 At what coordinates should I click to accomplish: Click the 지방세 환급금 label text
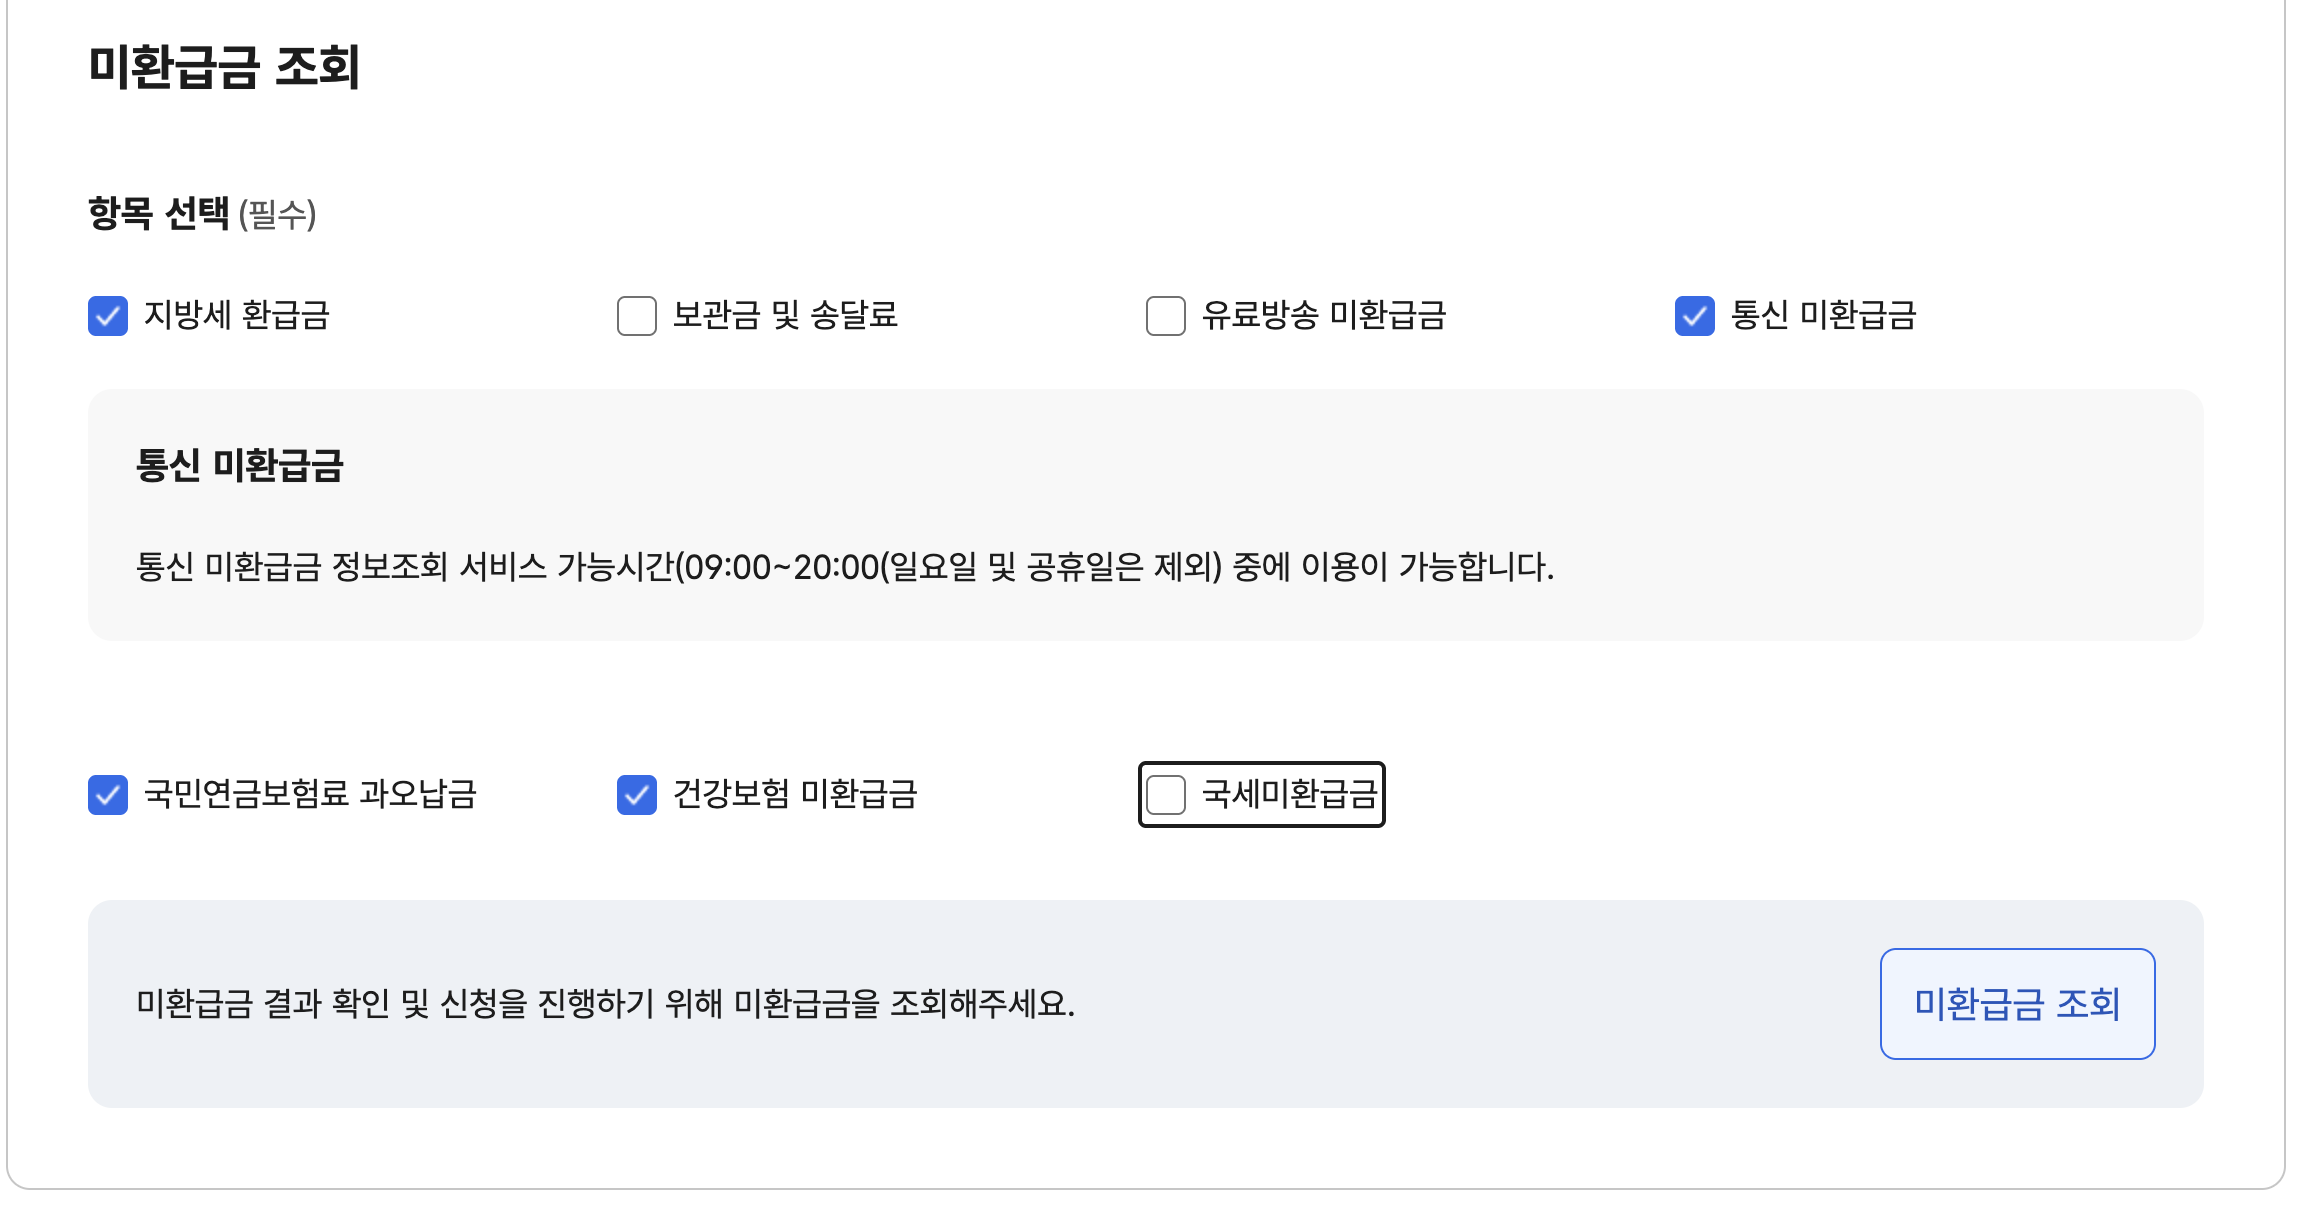pyautogui.click(x=237, y=315)
